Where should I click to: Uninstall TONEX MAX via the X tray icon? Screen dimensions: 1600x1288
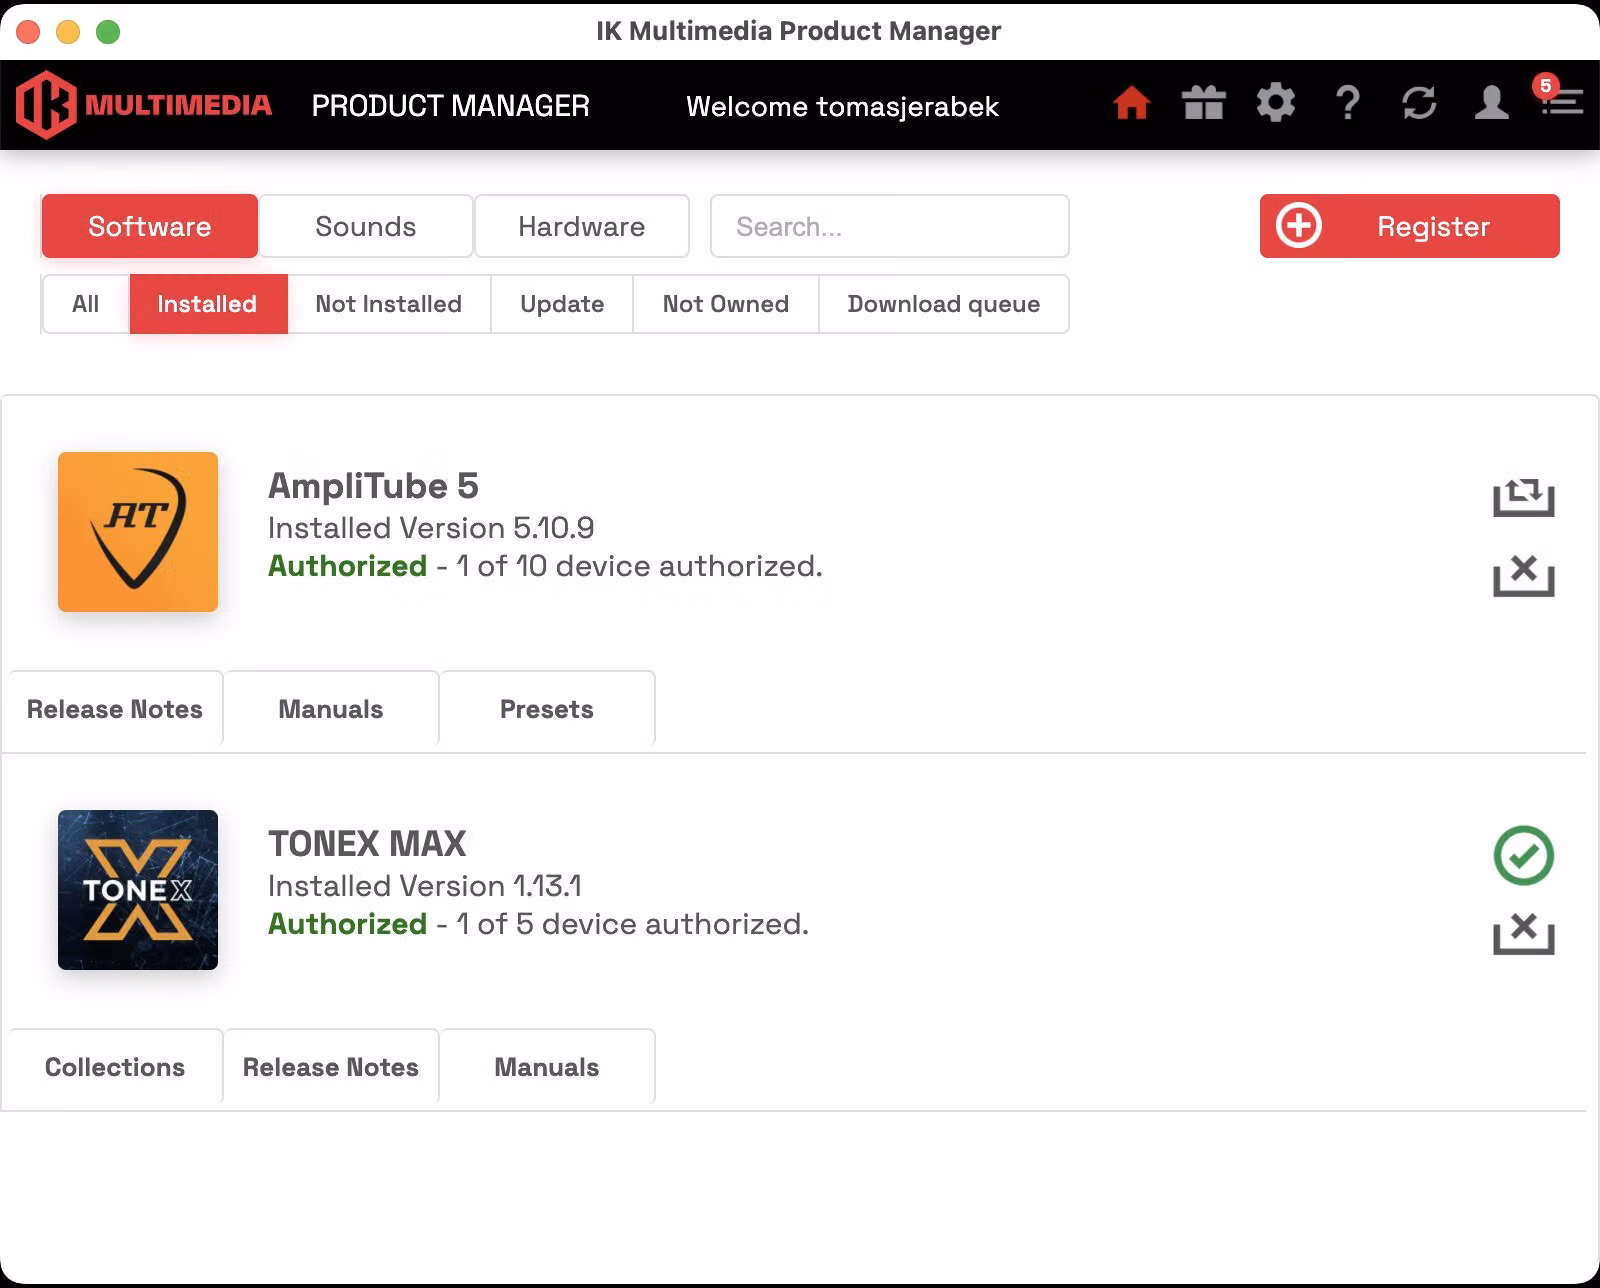pos(1523,934)
